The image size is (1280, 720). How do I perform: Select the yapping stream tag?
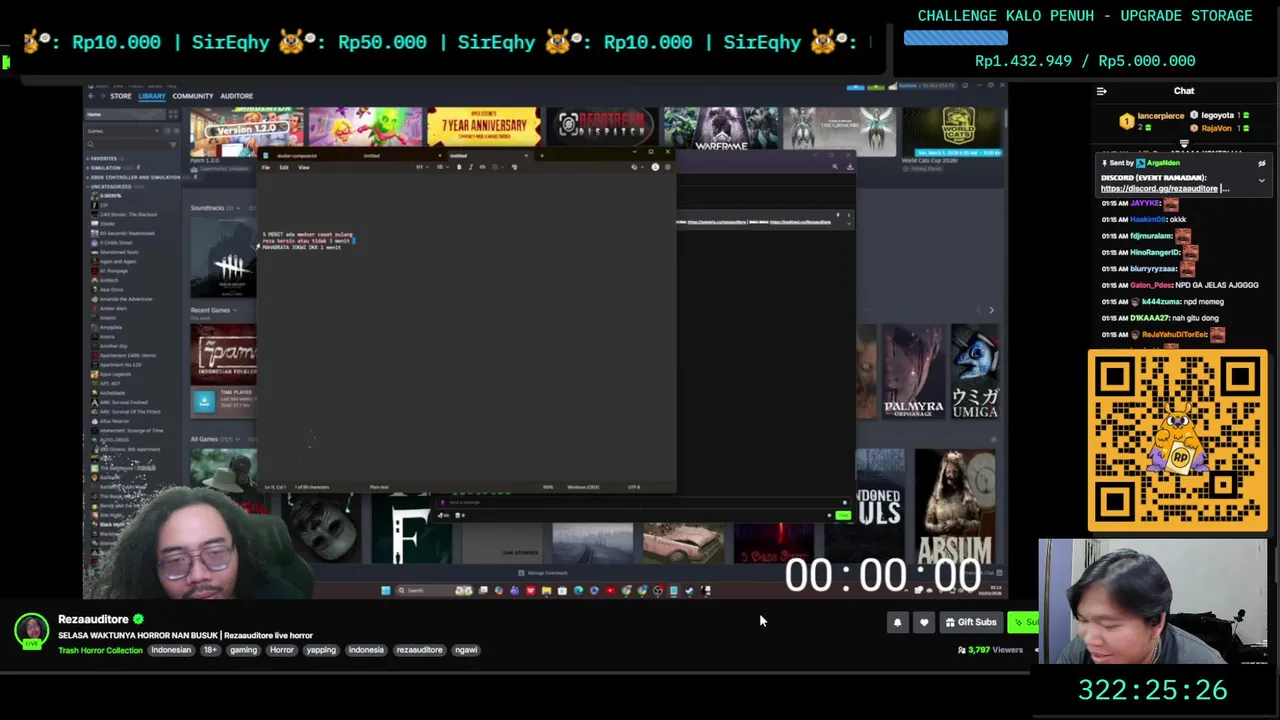(321, 650)
